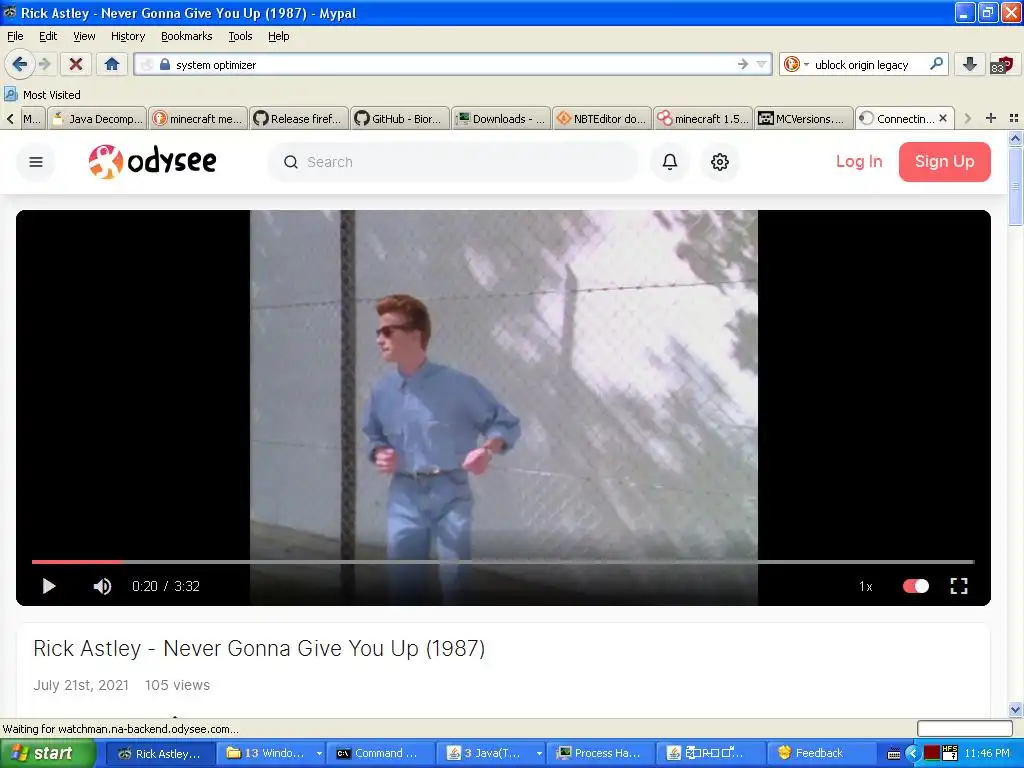Viewport: 1024px width, 768px height.
Task: Switch to Process Hacker taskbar item
Action: pos(600,754)
